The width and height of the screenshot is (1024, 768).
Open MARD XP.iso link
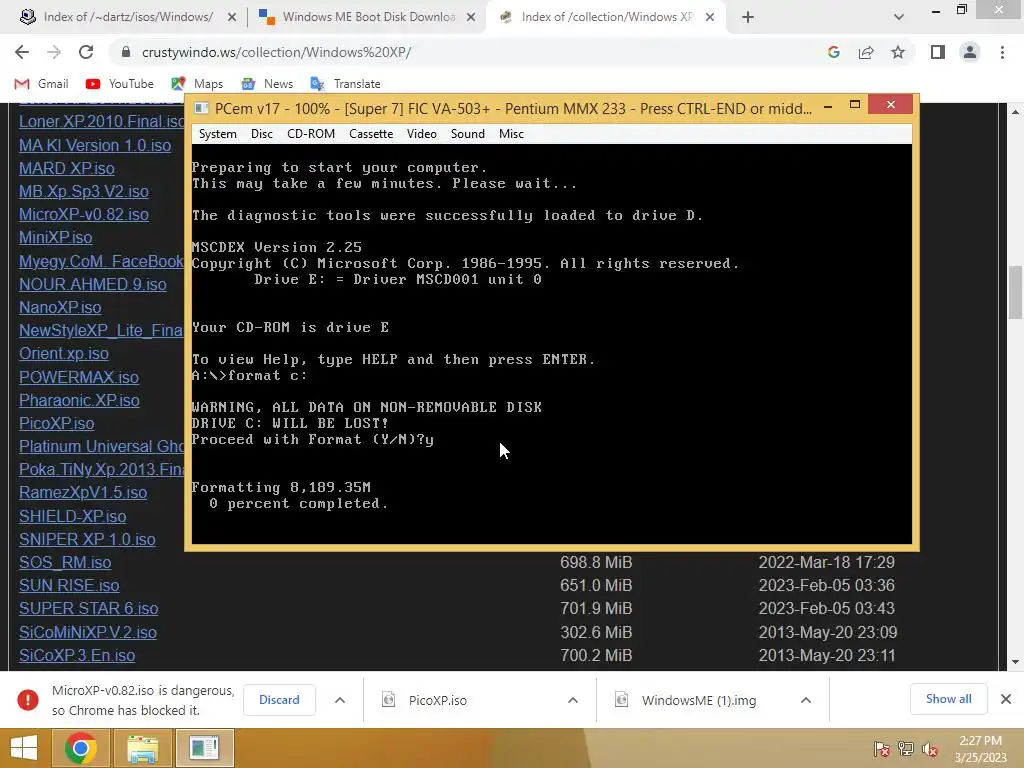pos(67,168)
